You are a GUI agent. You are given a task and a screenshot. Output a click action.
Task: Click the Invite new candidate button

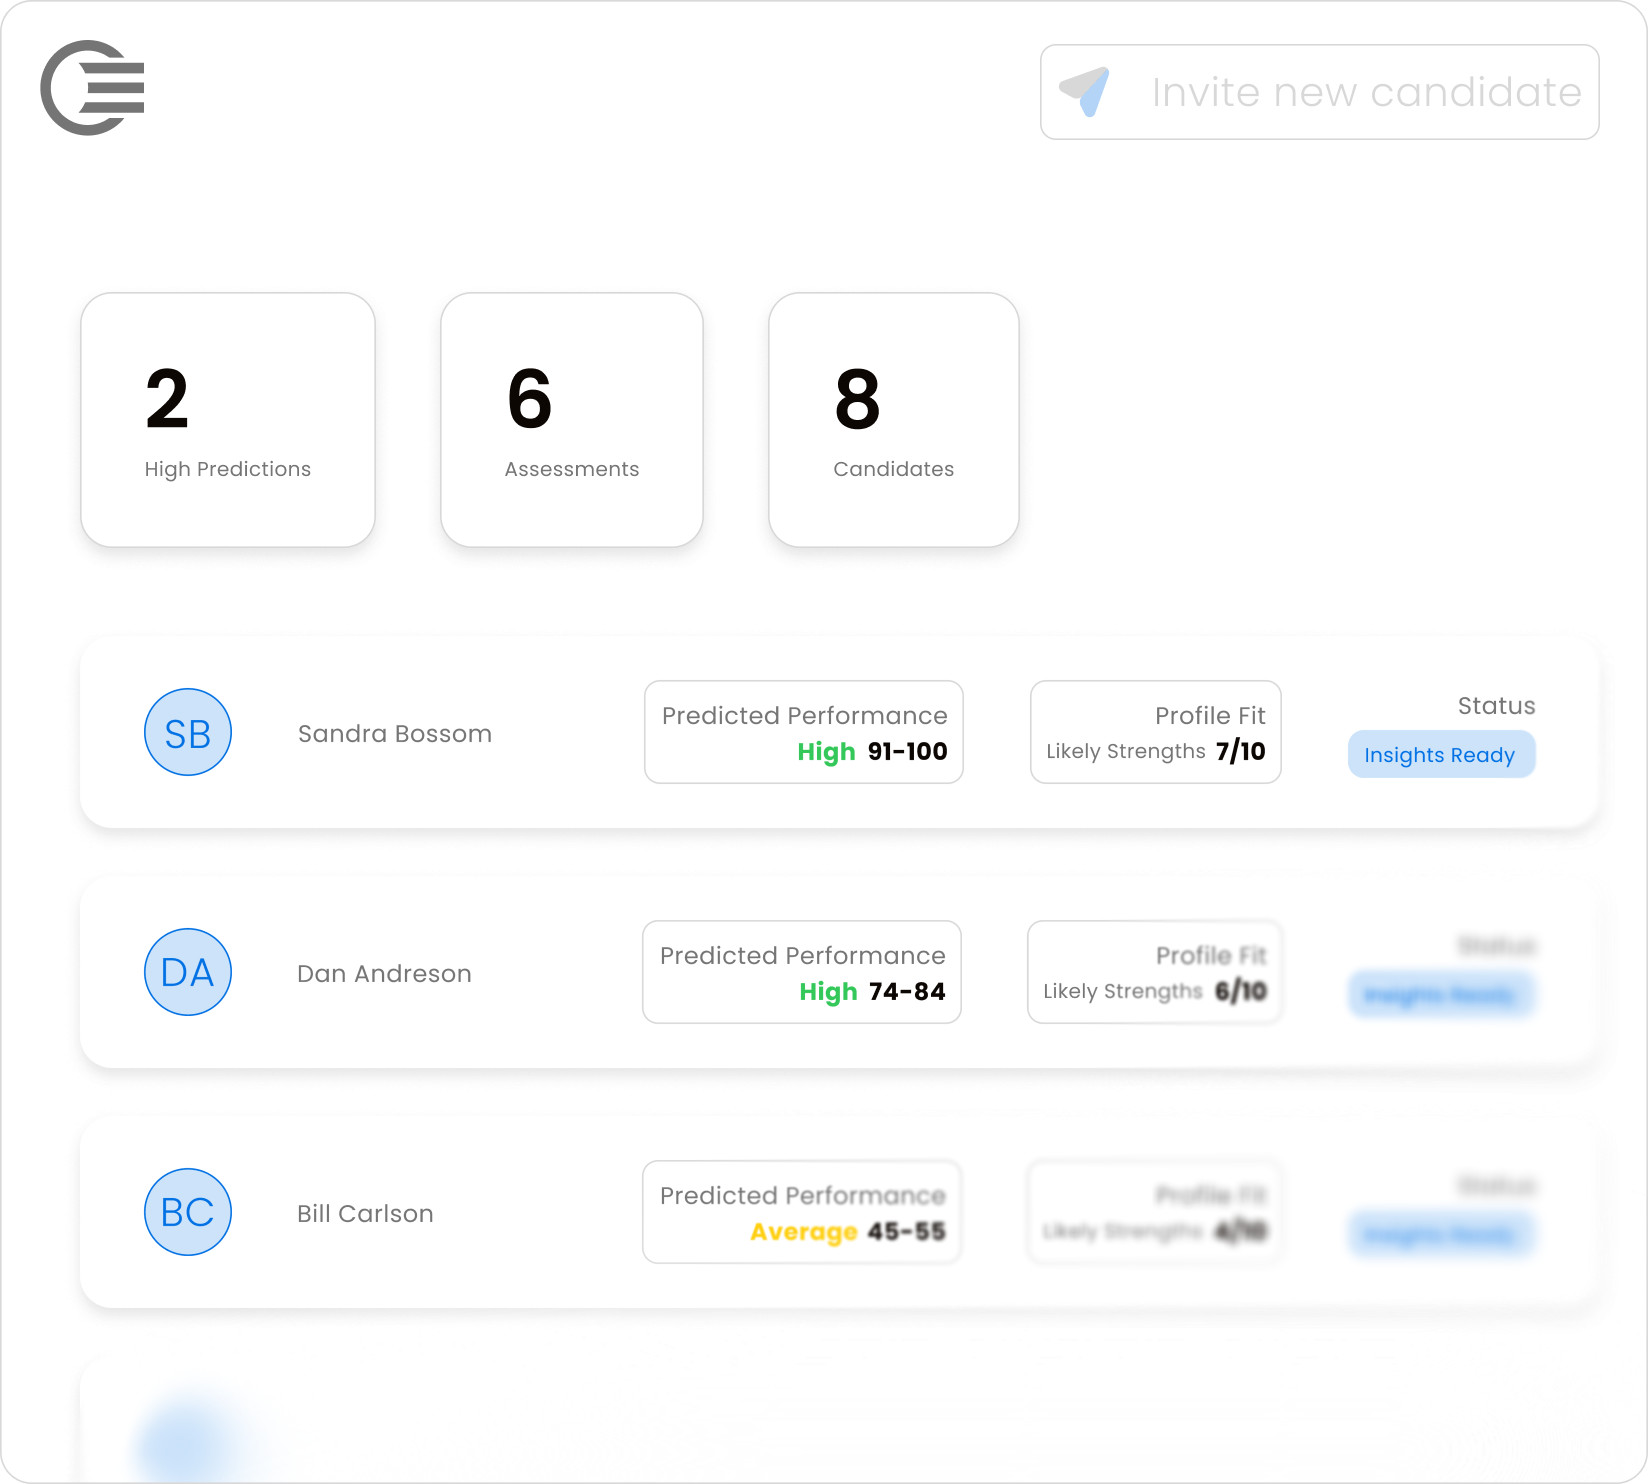tap(1319, 92)
